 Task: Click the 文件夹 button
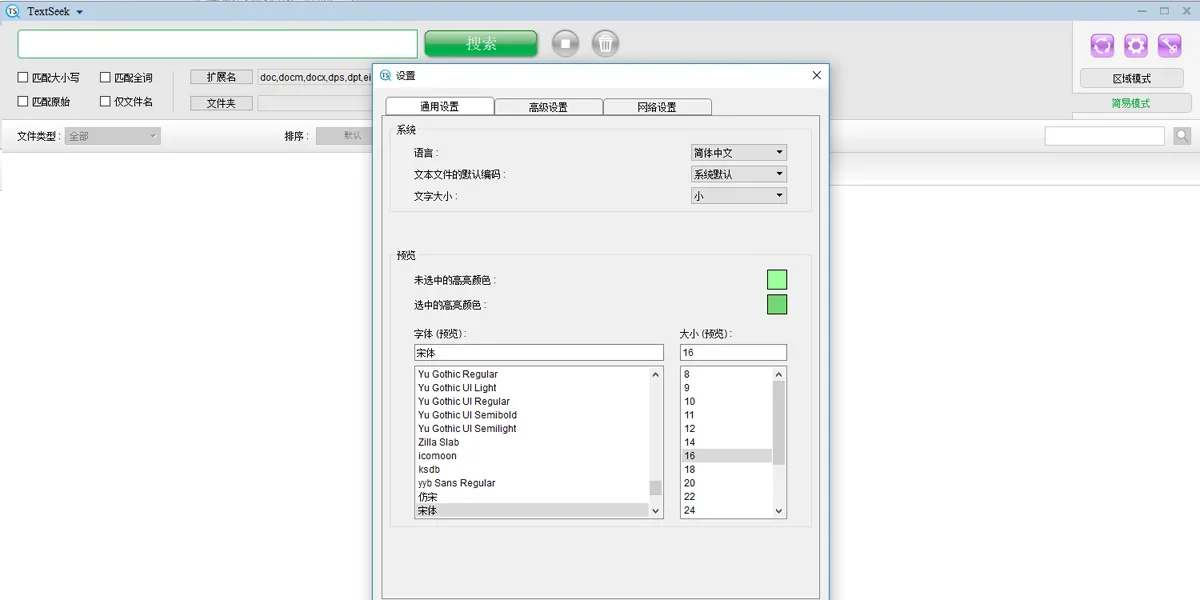click(221, 103)
